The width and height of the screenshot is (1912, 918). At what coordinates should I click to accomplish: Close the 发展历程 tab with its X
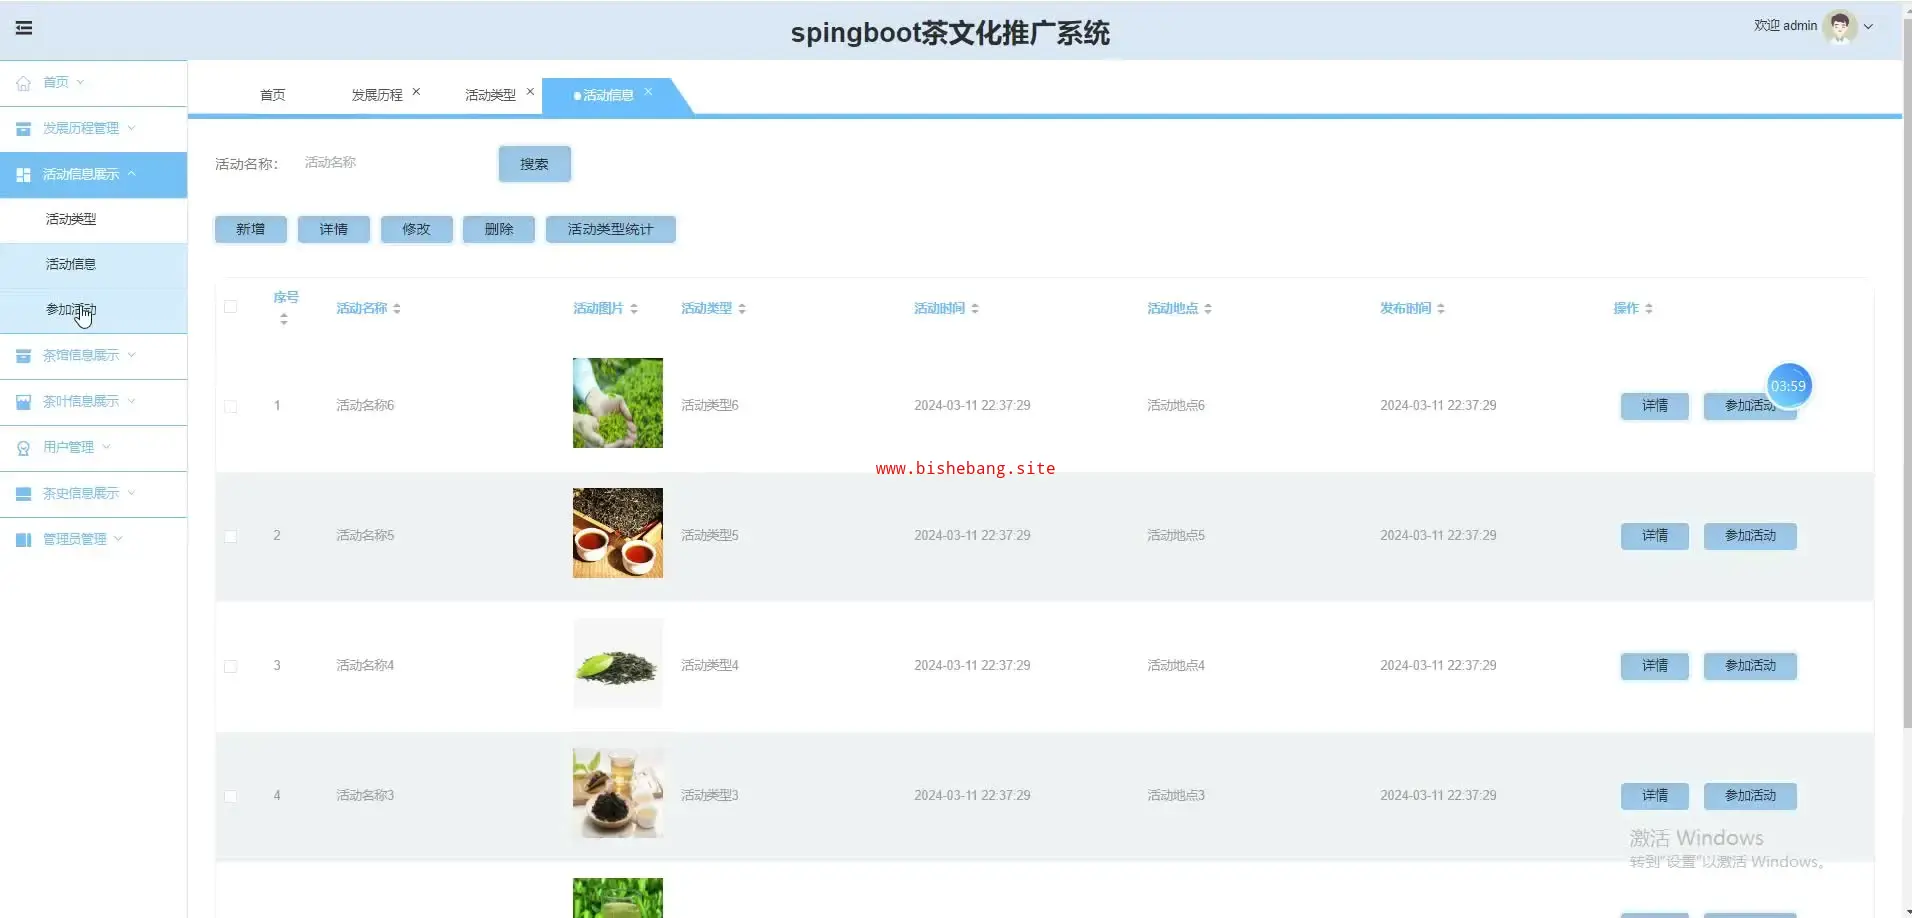click(x=416, y=92)
